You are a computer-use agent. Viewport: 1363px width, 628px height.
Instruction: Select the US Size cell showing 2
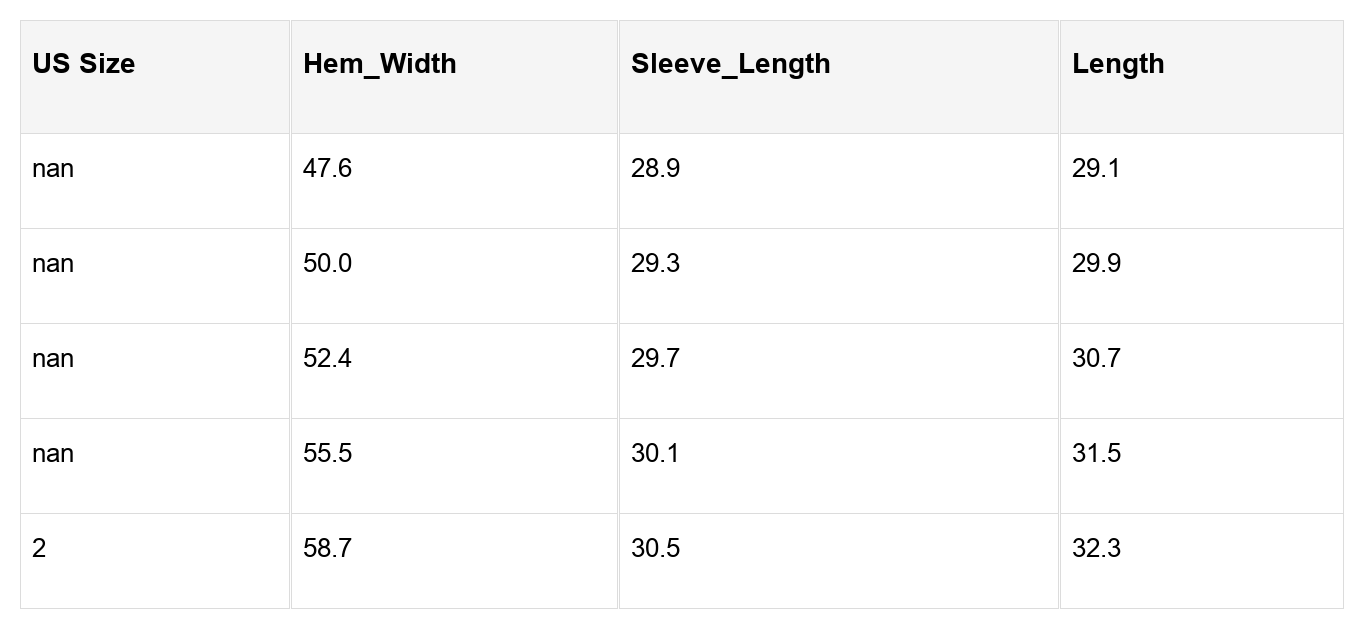tap(39, 549)
